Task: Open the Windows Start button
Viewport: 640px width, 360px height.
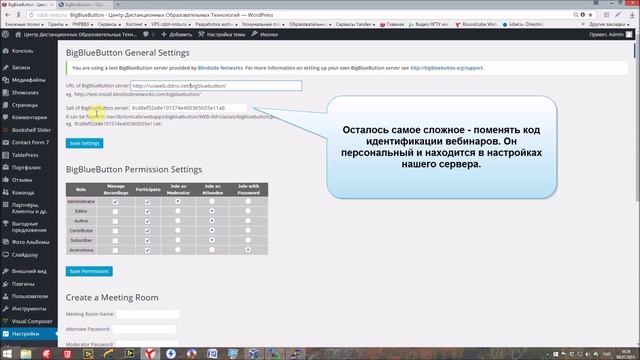Action: click(x=7, y=353)
